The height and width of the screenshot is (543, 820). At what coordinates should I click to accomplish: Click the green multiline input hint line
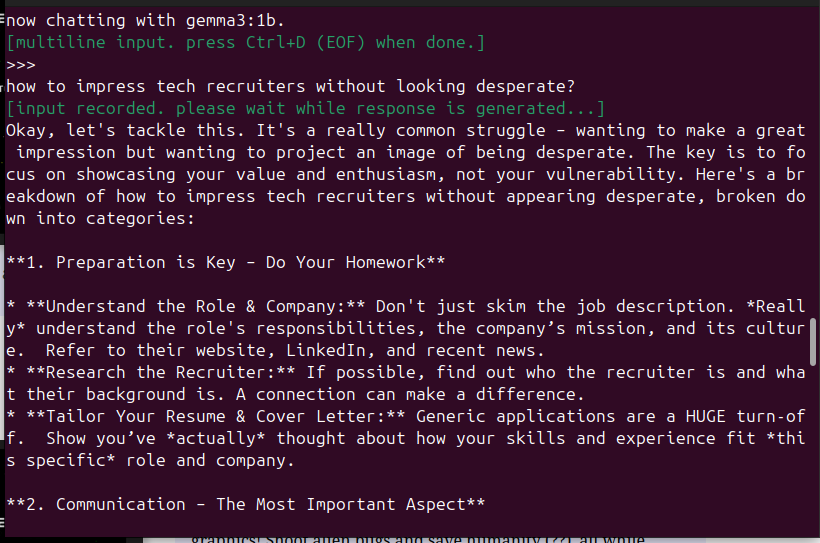(246, 42)
